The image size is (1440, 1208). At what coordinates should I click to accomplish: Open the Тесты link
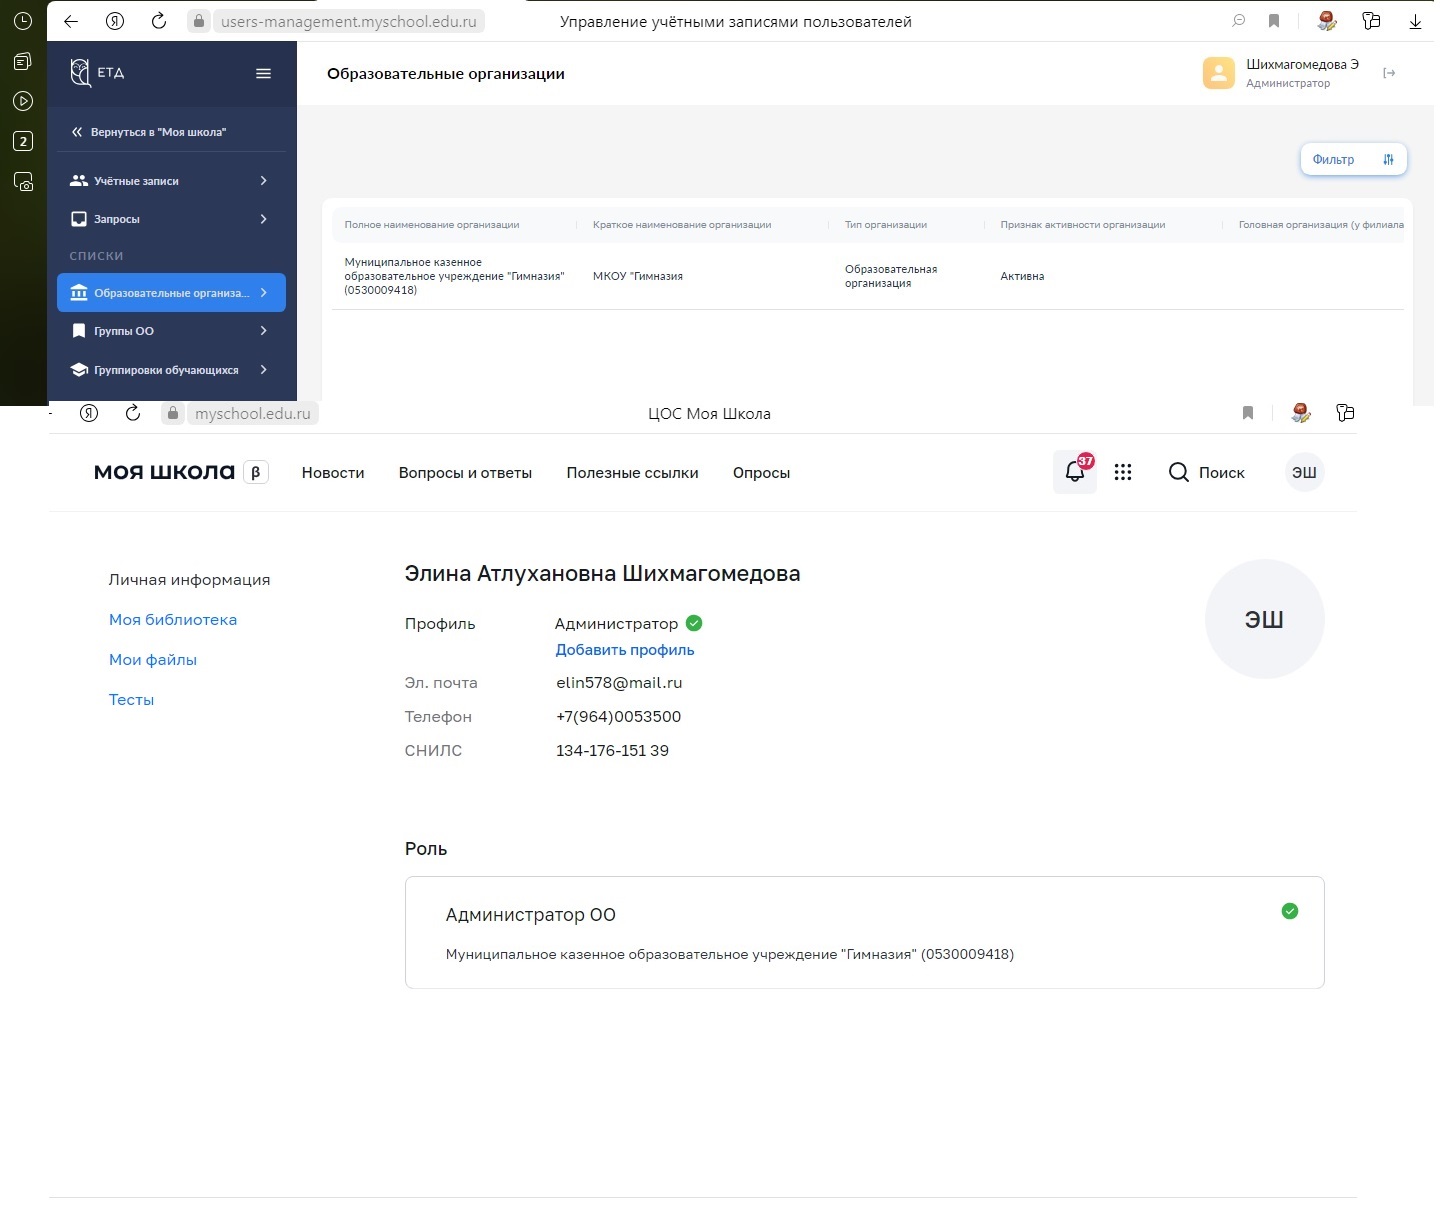(x=131, y=700)
